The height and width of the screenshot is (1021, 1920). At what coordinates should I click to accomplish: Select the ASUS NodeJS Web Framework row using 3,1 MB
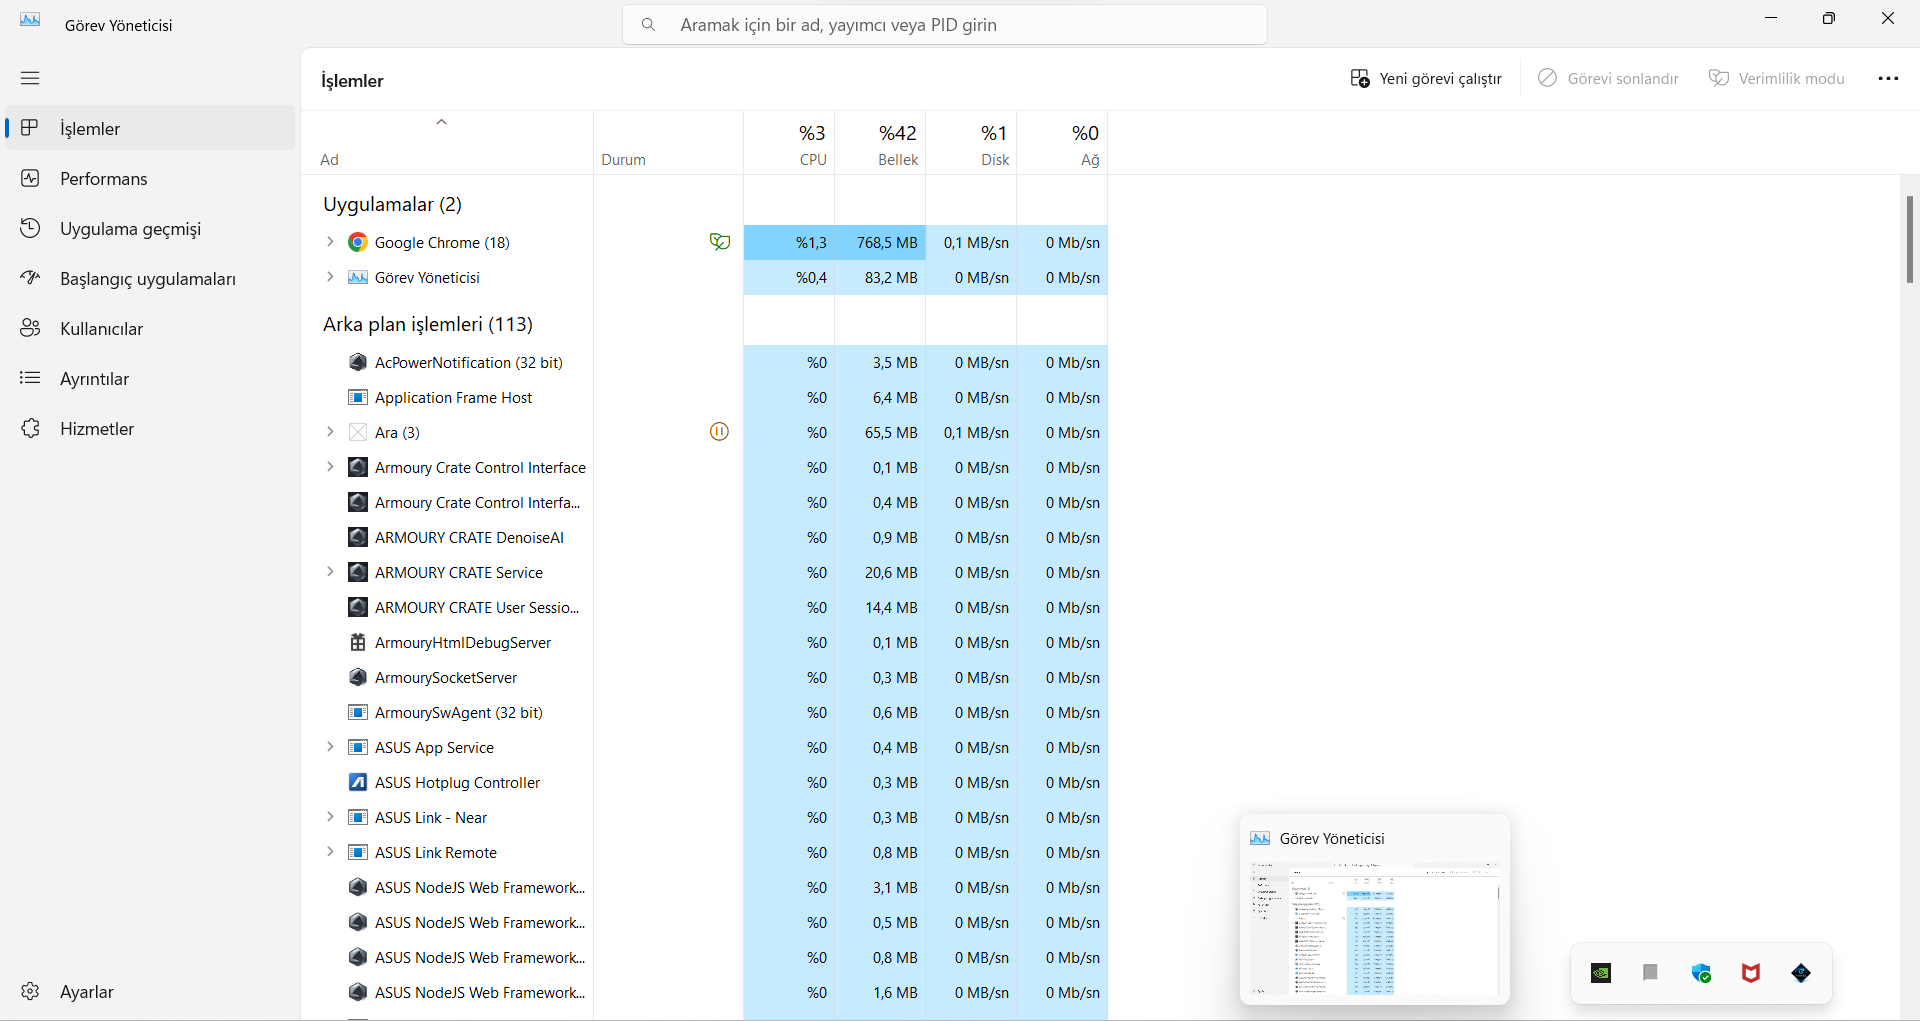(704, 887)
